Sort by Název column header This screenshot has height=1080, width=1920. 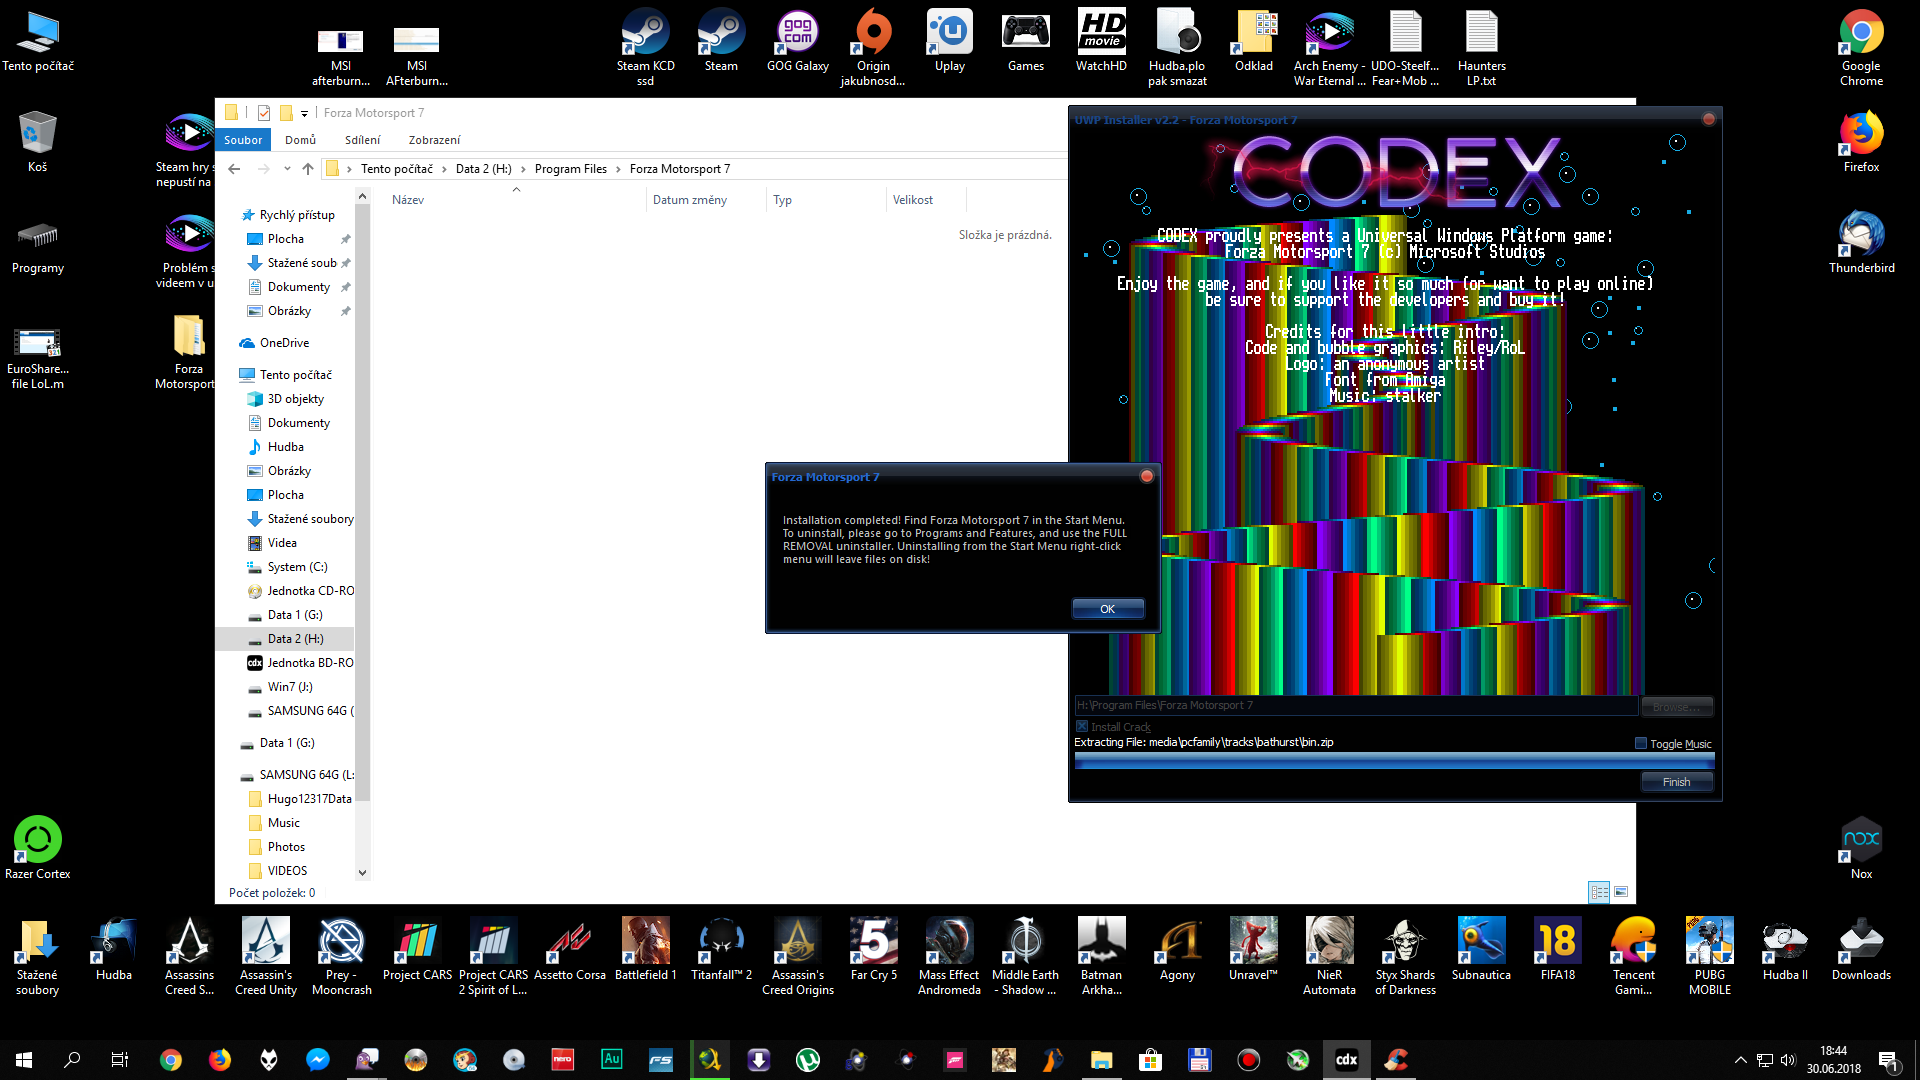point(515,200)
